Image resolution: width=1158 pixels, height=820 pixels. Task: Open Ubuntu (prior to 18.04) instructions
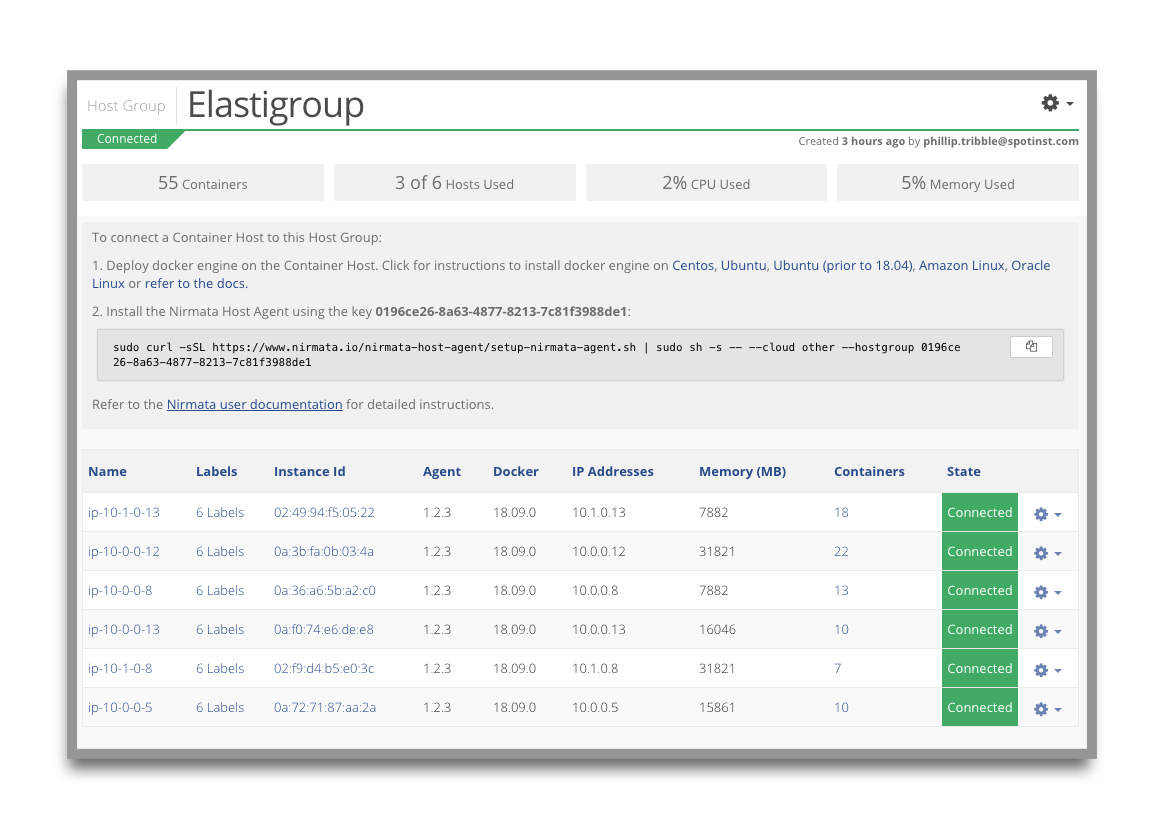(843, 265)
